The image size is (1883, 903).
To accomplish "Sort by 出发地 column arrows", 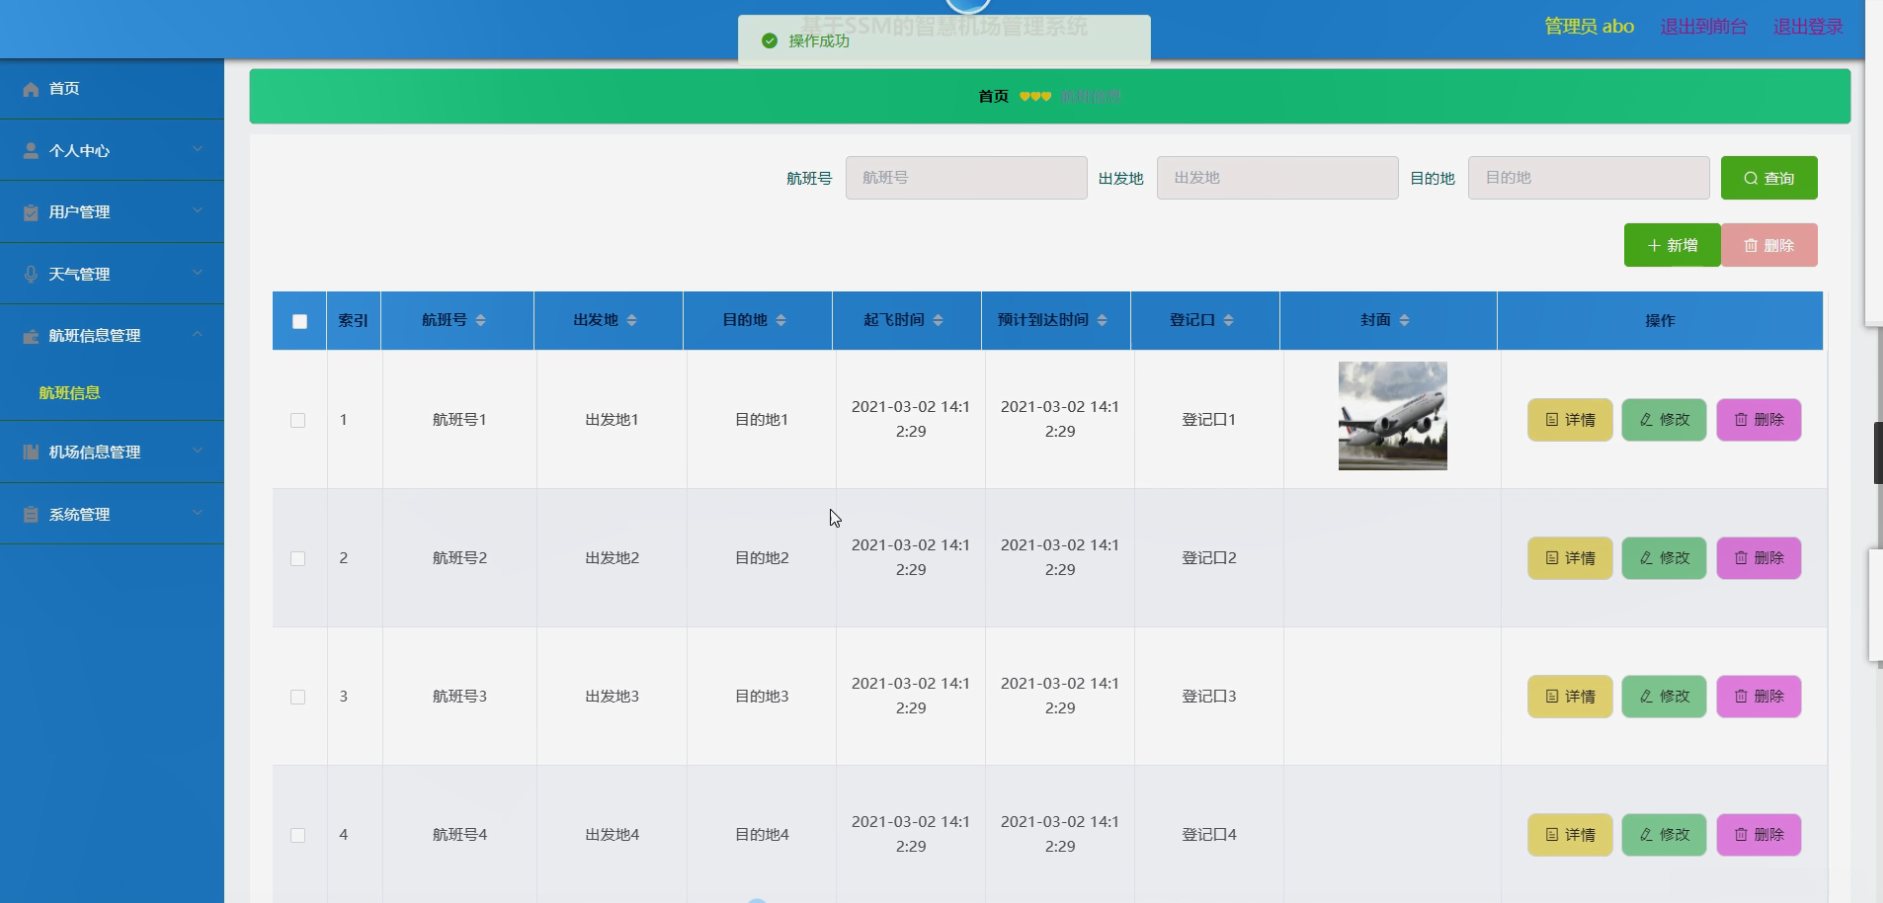I will pos(632,320).
